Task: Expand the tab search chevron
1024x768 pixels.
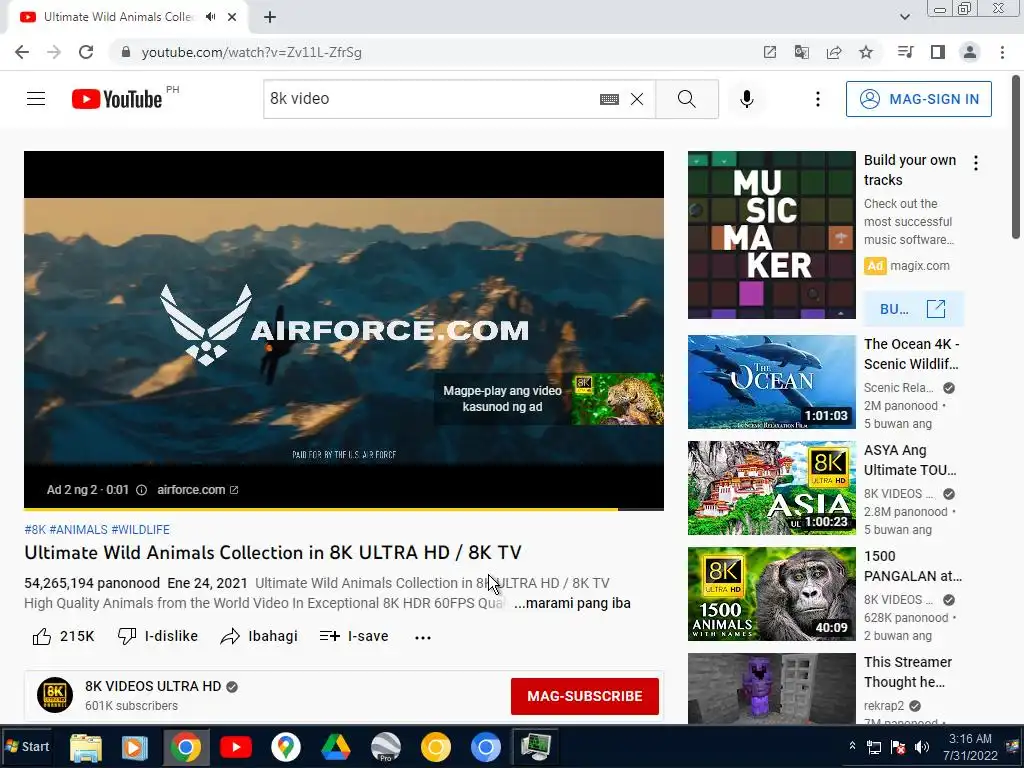Action: click(x=904, y=17)
